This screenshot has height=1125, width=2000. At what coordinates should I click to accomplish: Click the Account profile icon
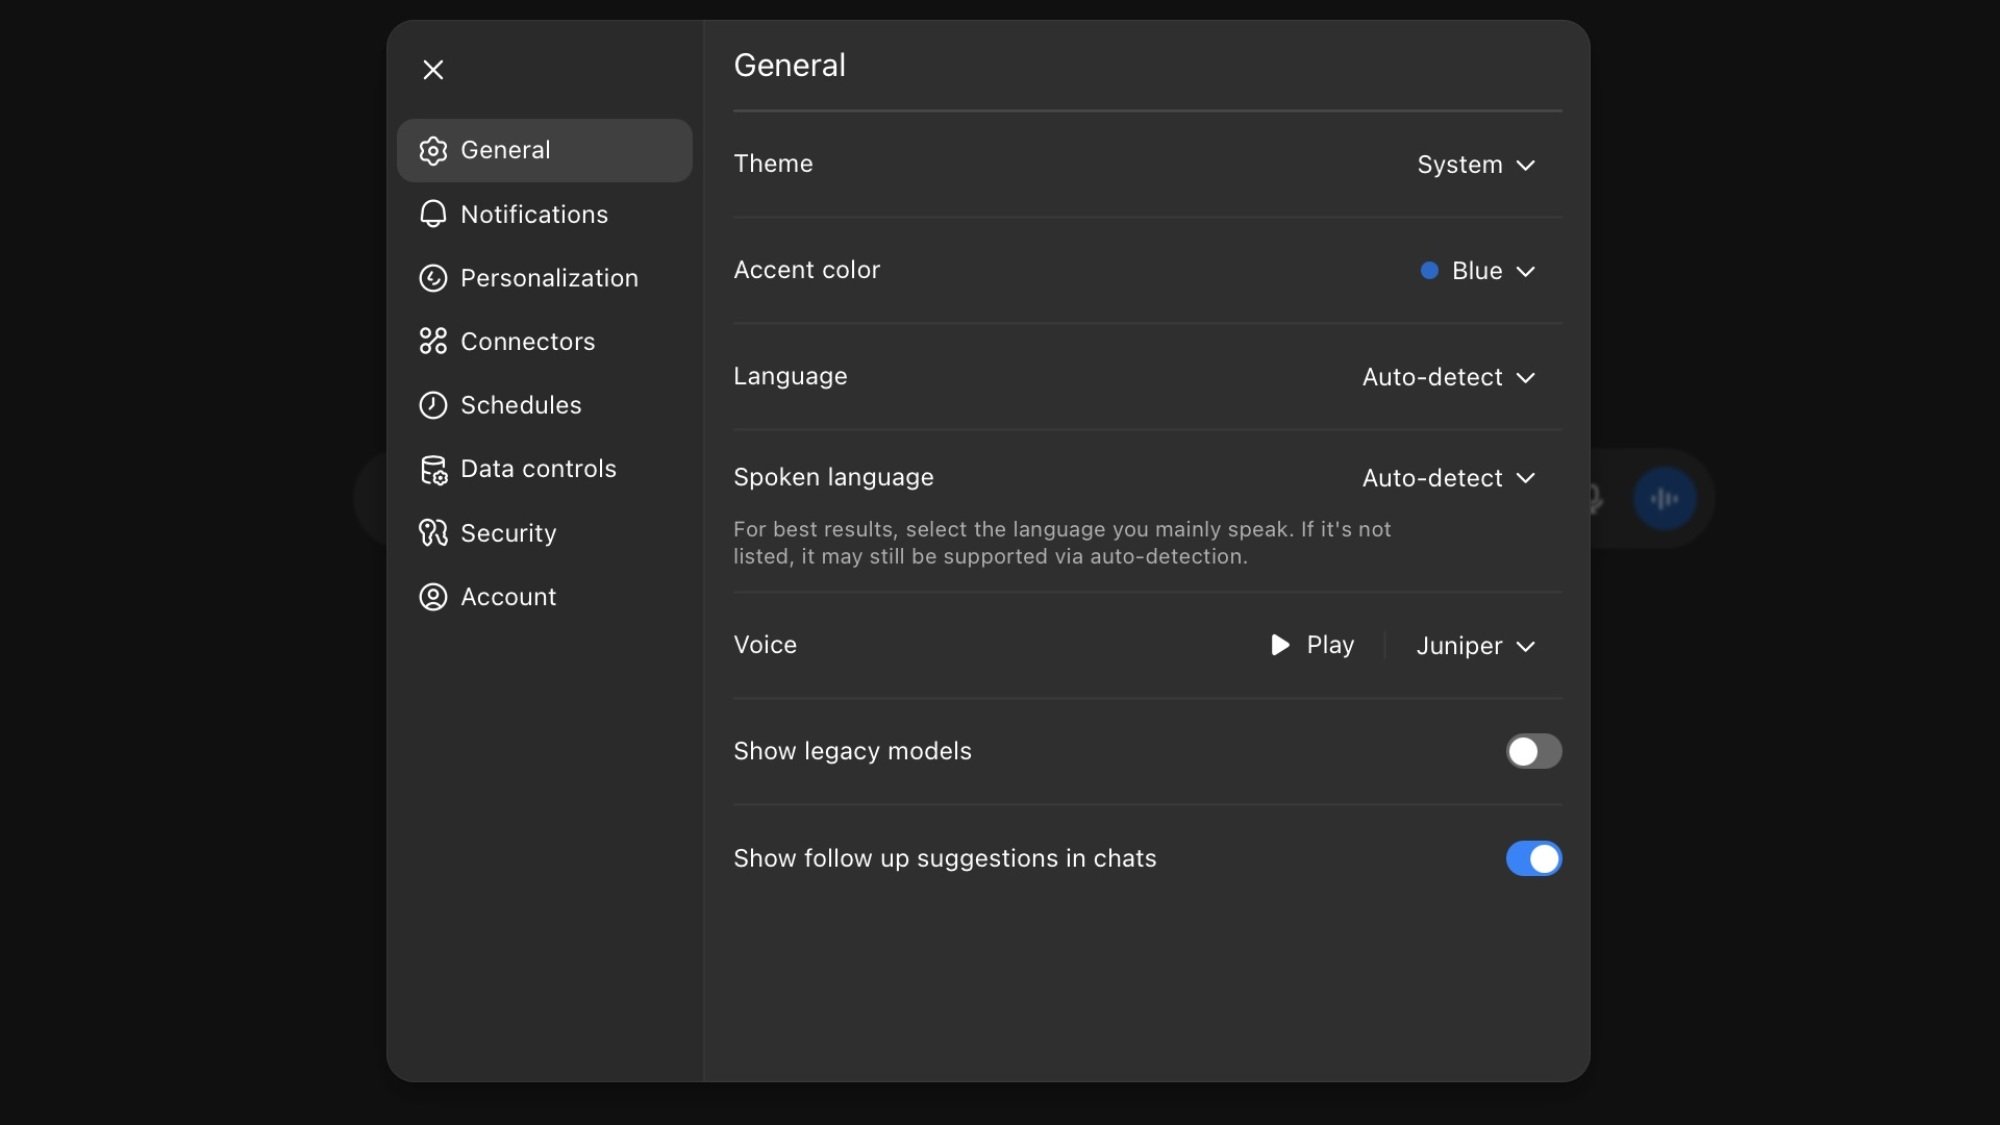point(433,597)
